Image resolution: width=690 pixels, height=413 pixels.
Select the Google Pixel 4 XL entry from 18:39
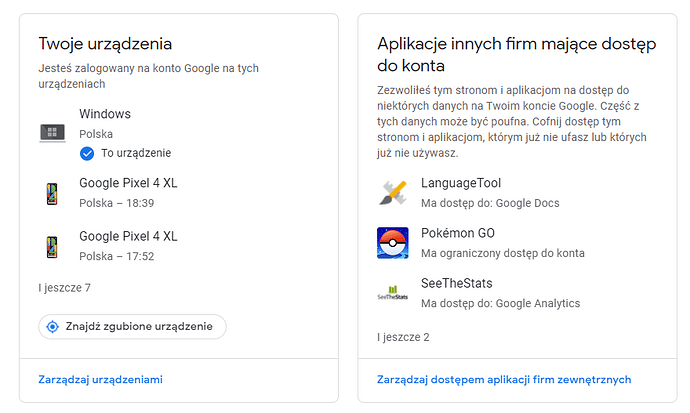(x=128, y=184)
